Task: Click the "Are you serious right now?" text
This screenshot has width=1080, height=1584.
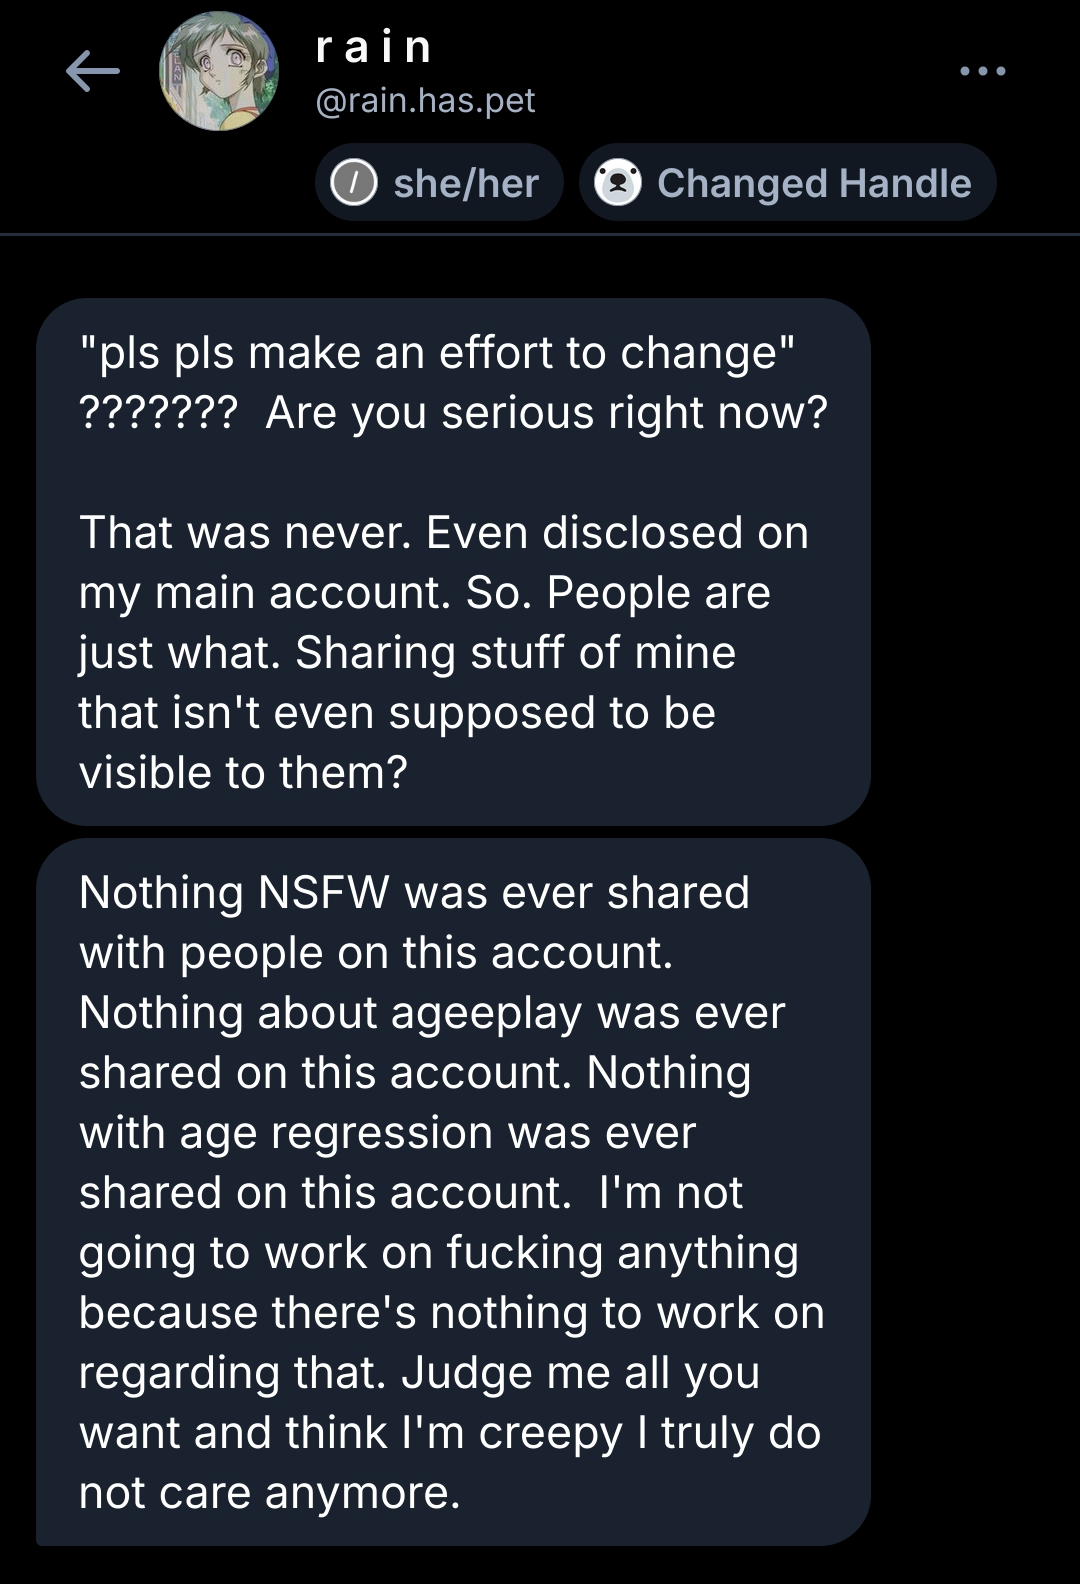Action: click(x=546, y=413)
